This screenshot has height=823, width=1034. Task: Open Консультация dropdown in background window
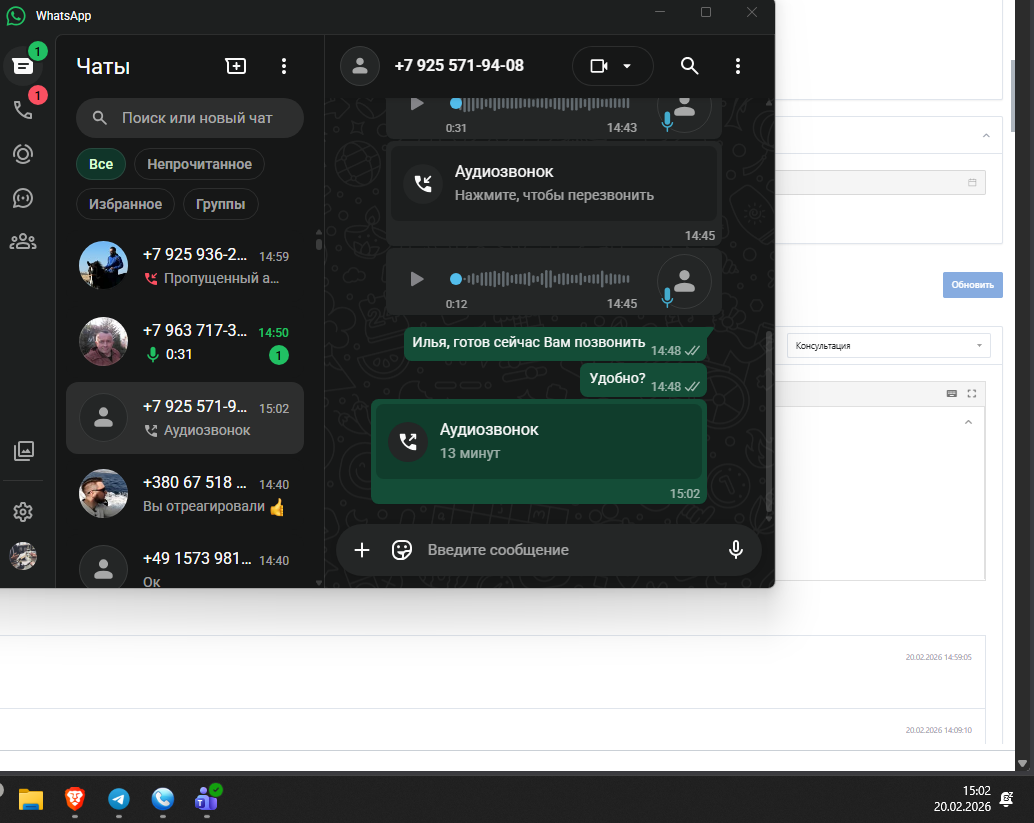click(x=888, y=346)
